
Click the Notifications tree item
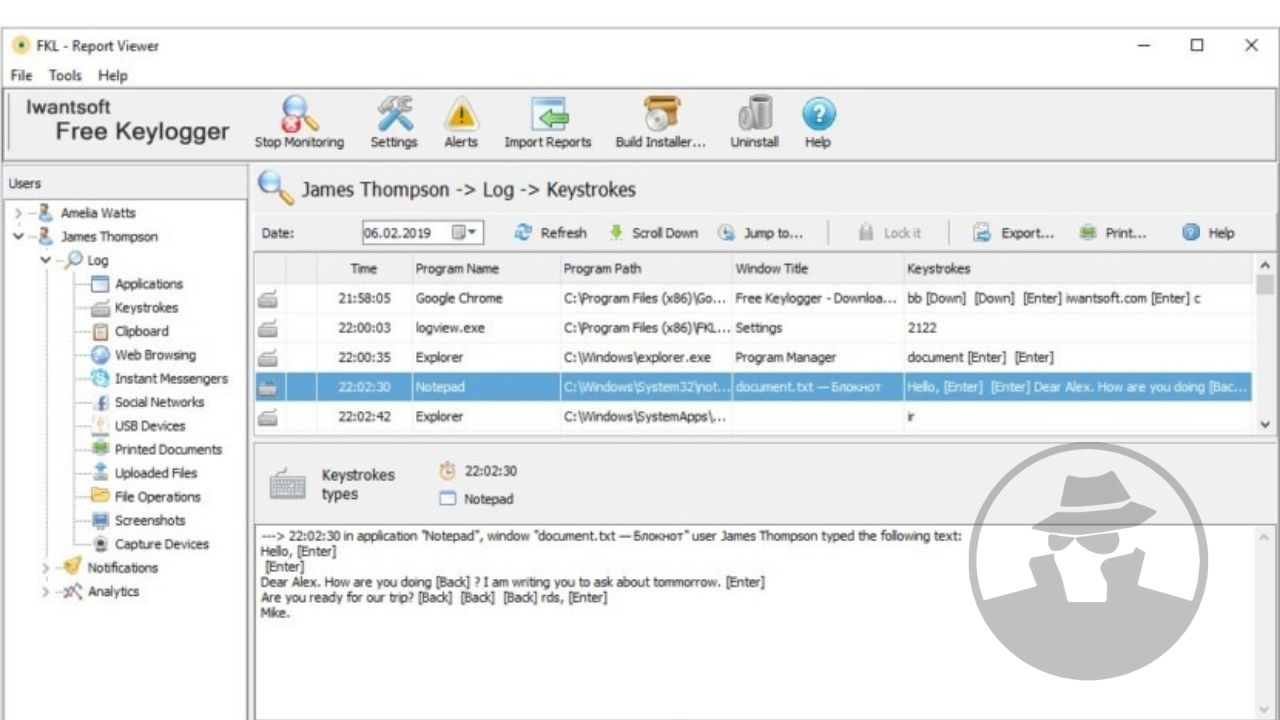[122, 568]
